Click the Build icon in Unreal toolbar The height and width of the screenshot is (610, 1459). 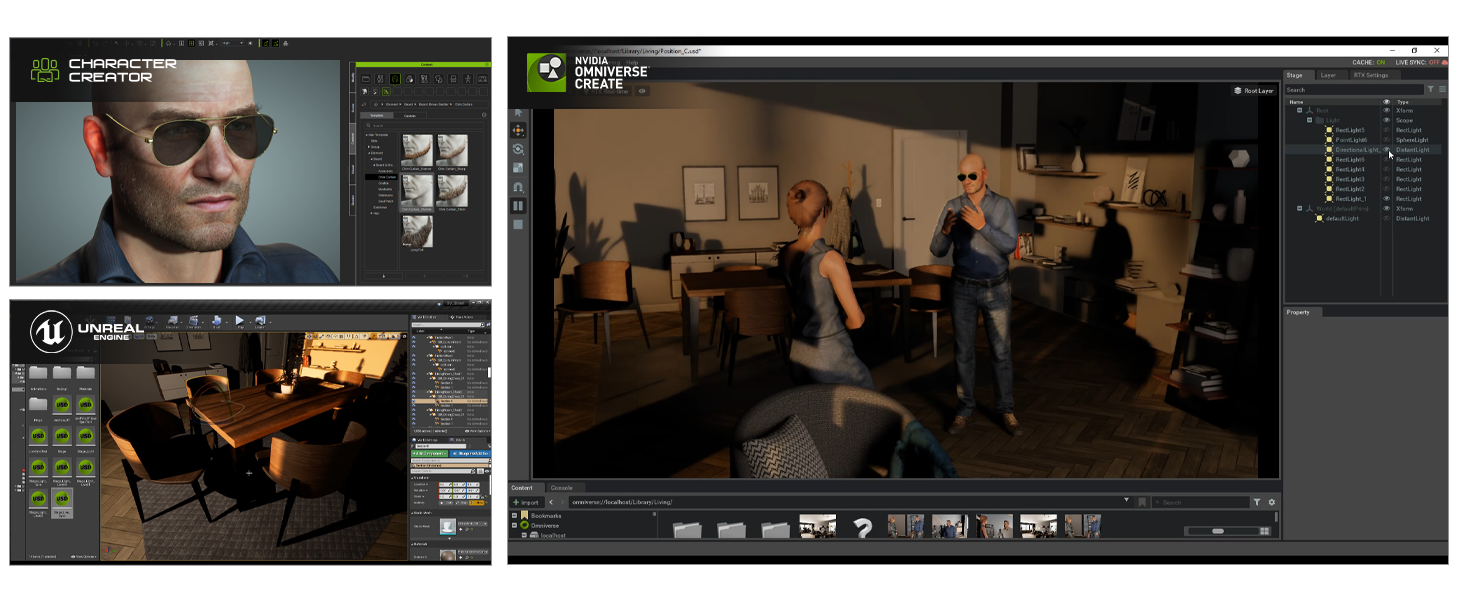pos(216,321)
